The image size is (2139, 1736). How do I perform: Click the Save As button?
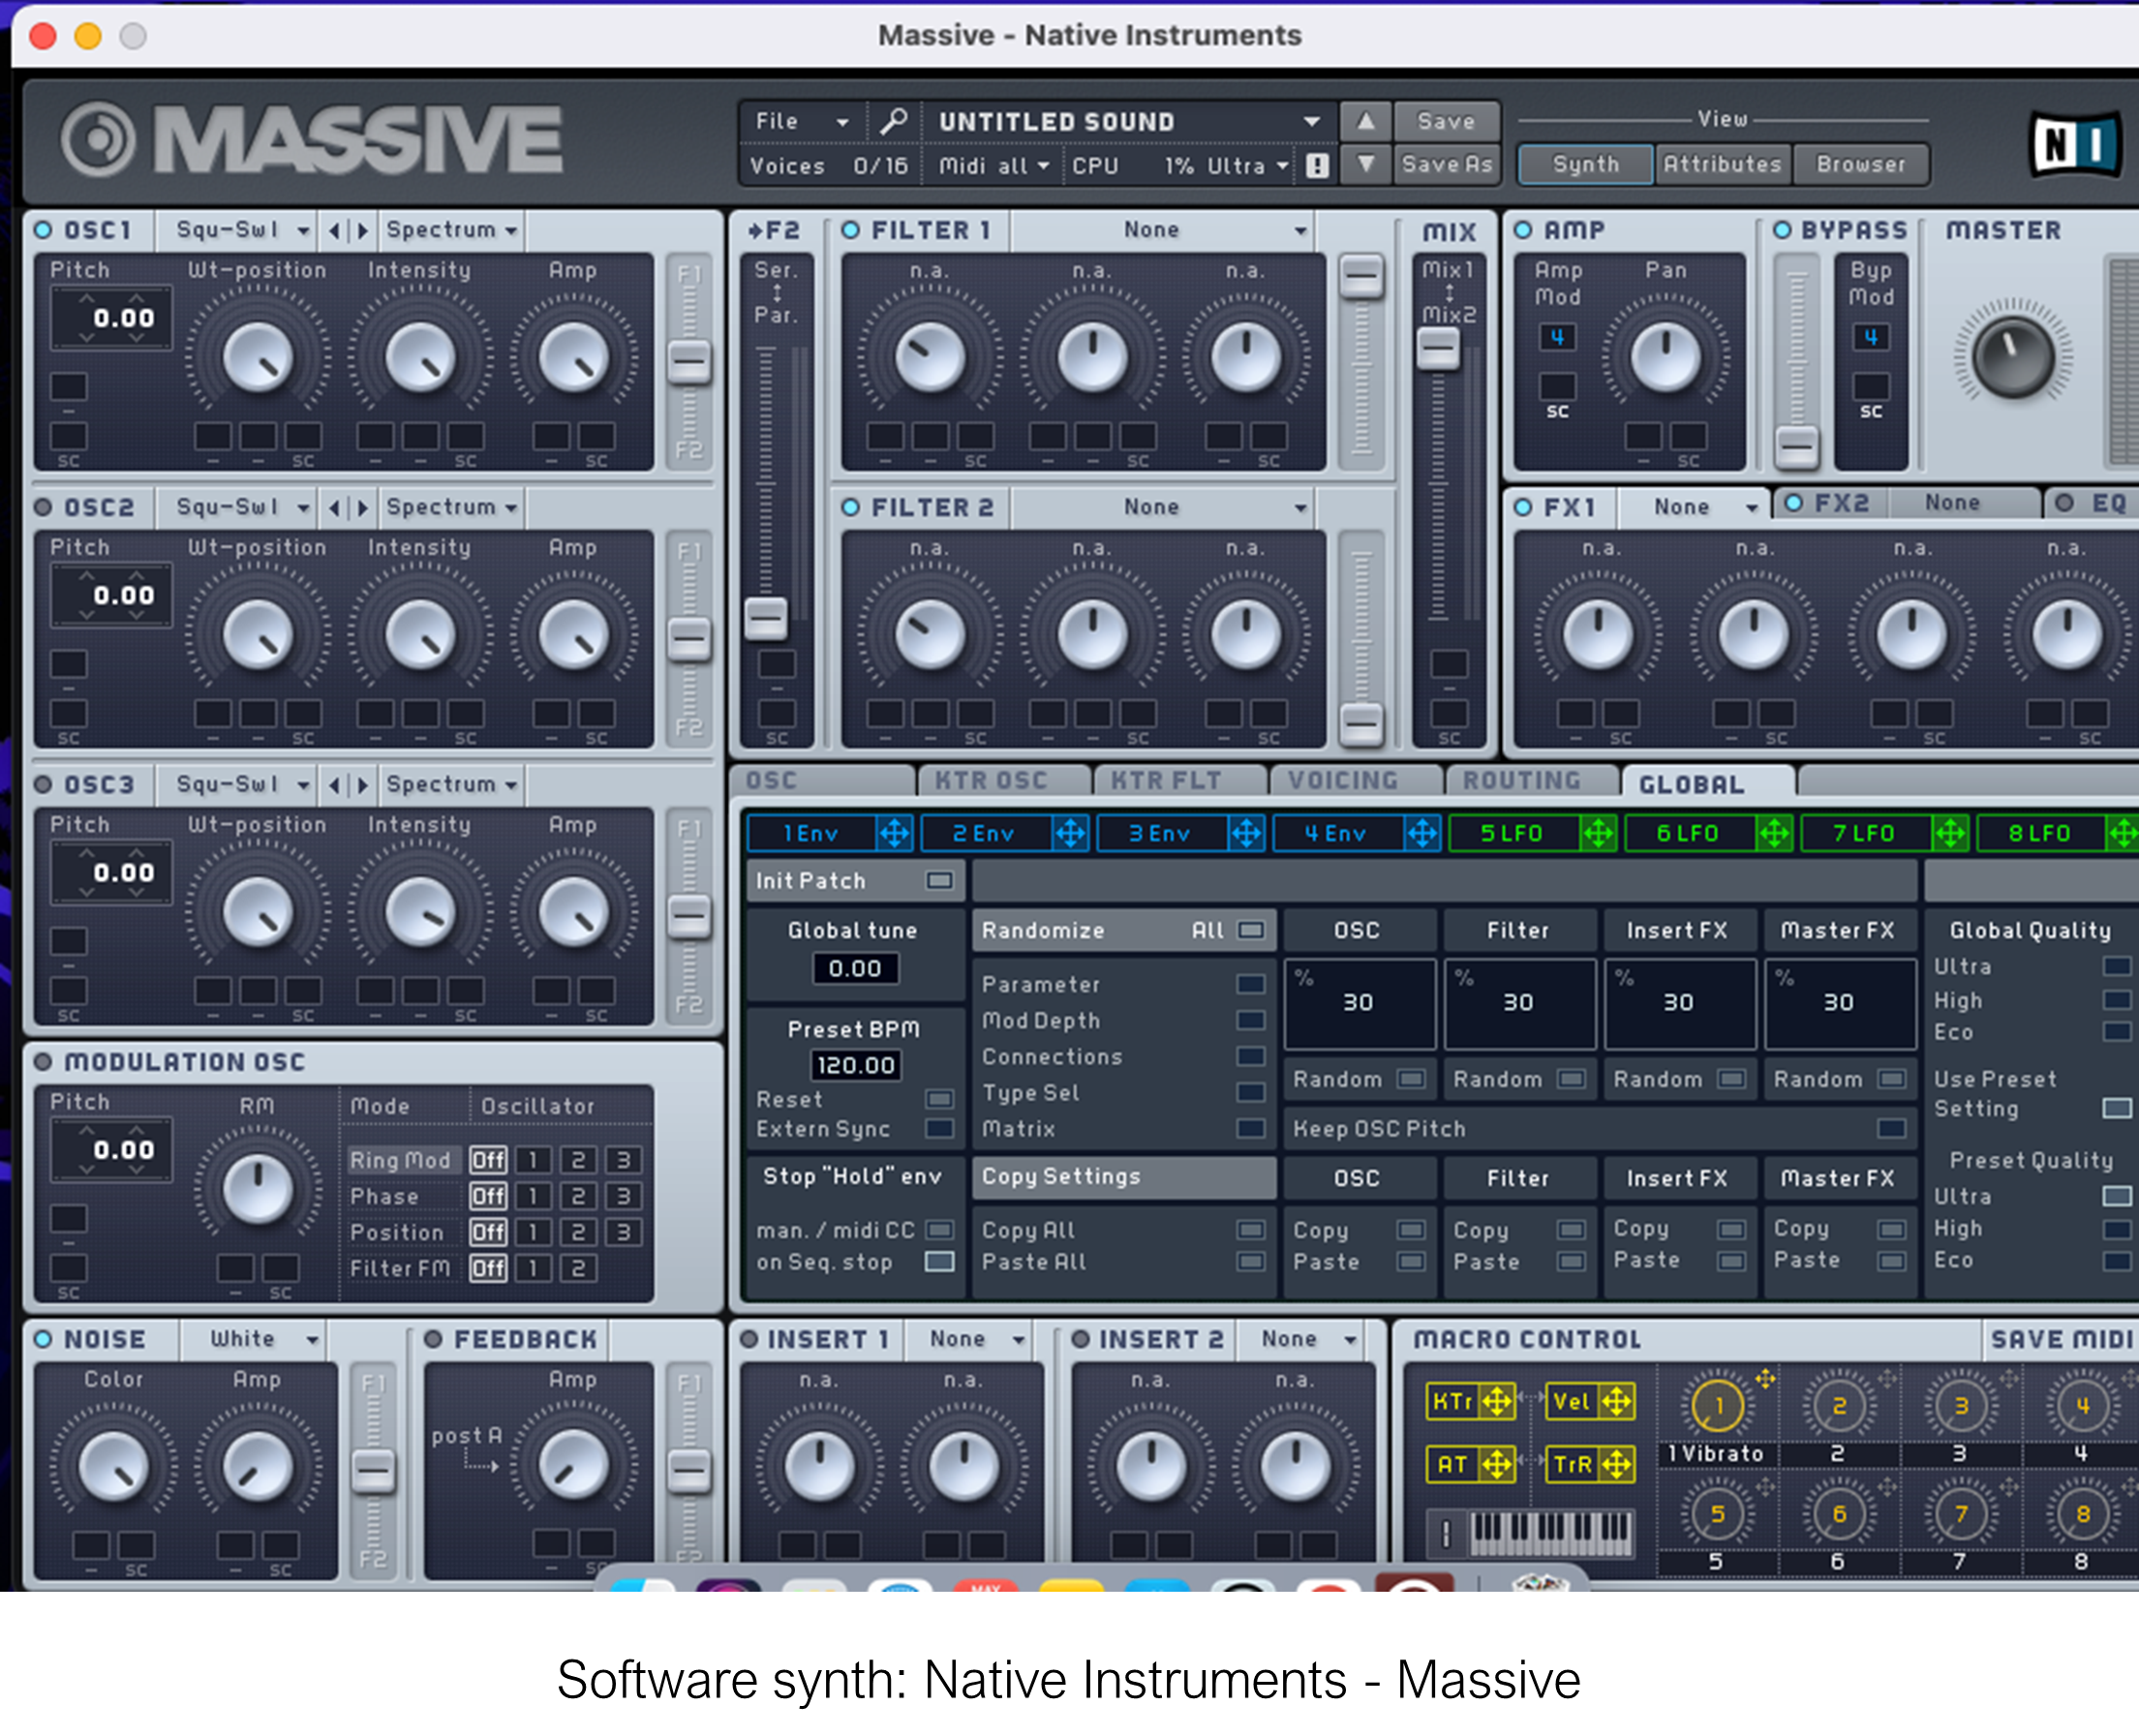1446,164
